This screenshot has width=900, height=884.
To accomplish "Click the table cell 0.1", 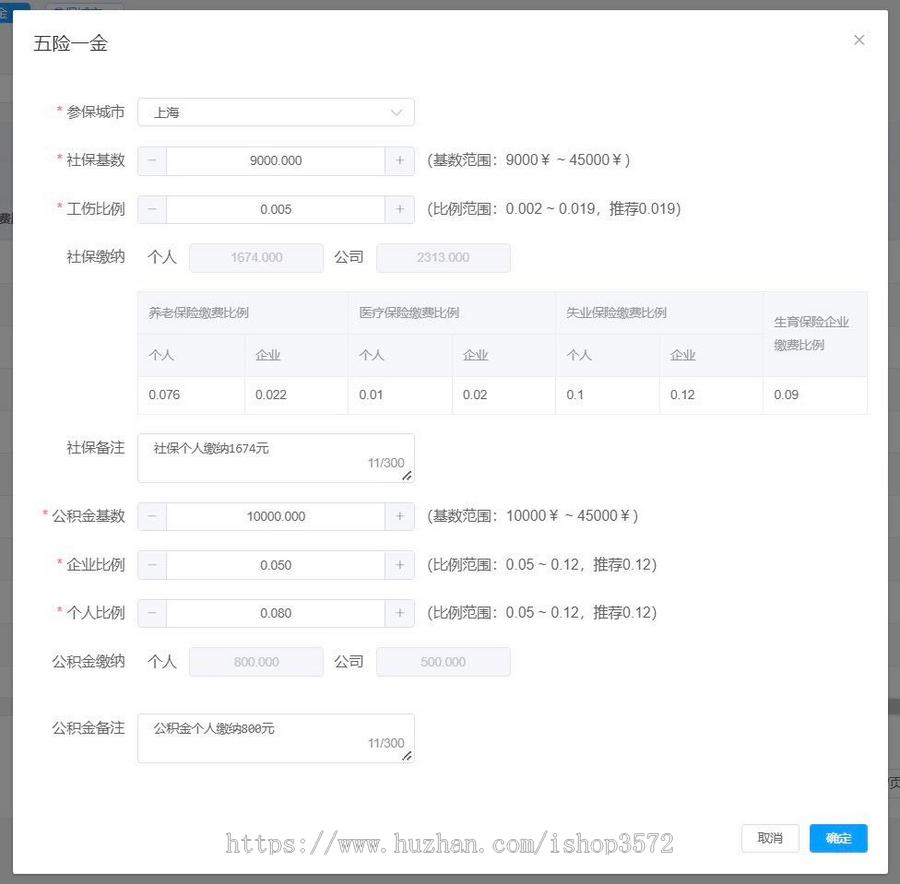I will 607,395.
